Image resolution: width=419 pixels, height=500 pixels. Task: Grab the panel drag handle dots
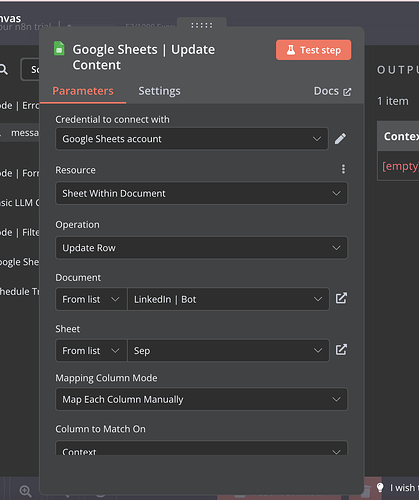(202, 25)
